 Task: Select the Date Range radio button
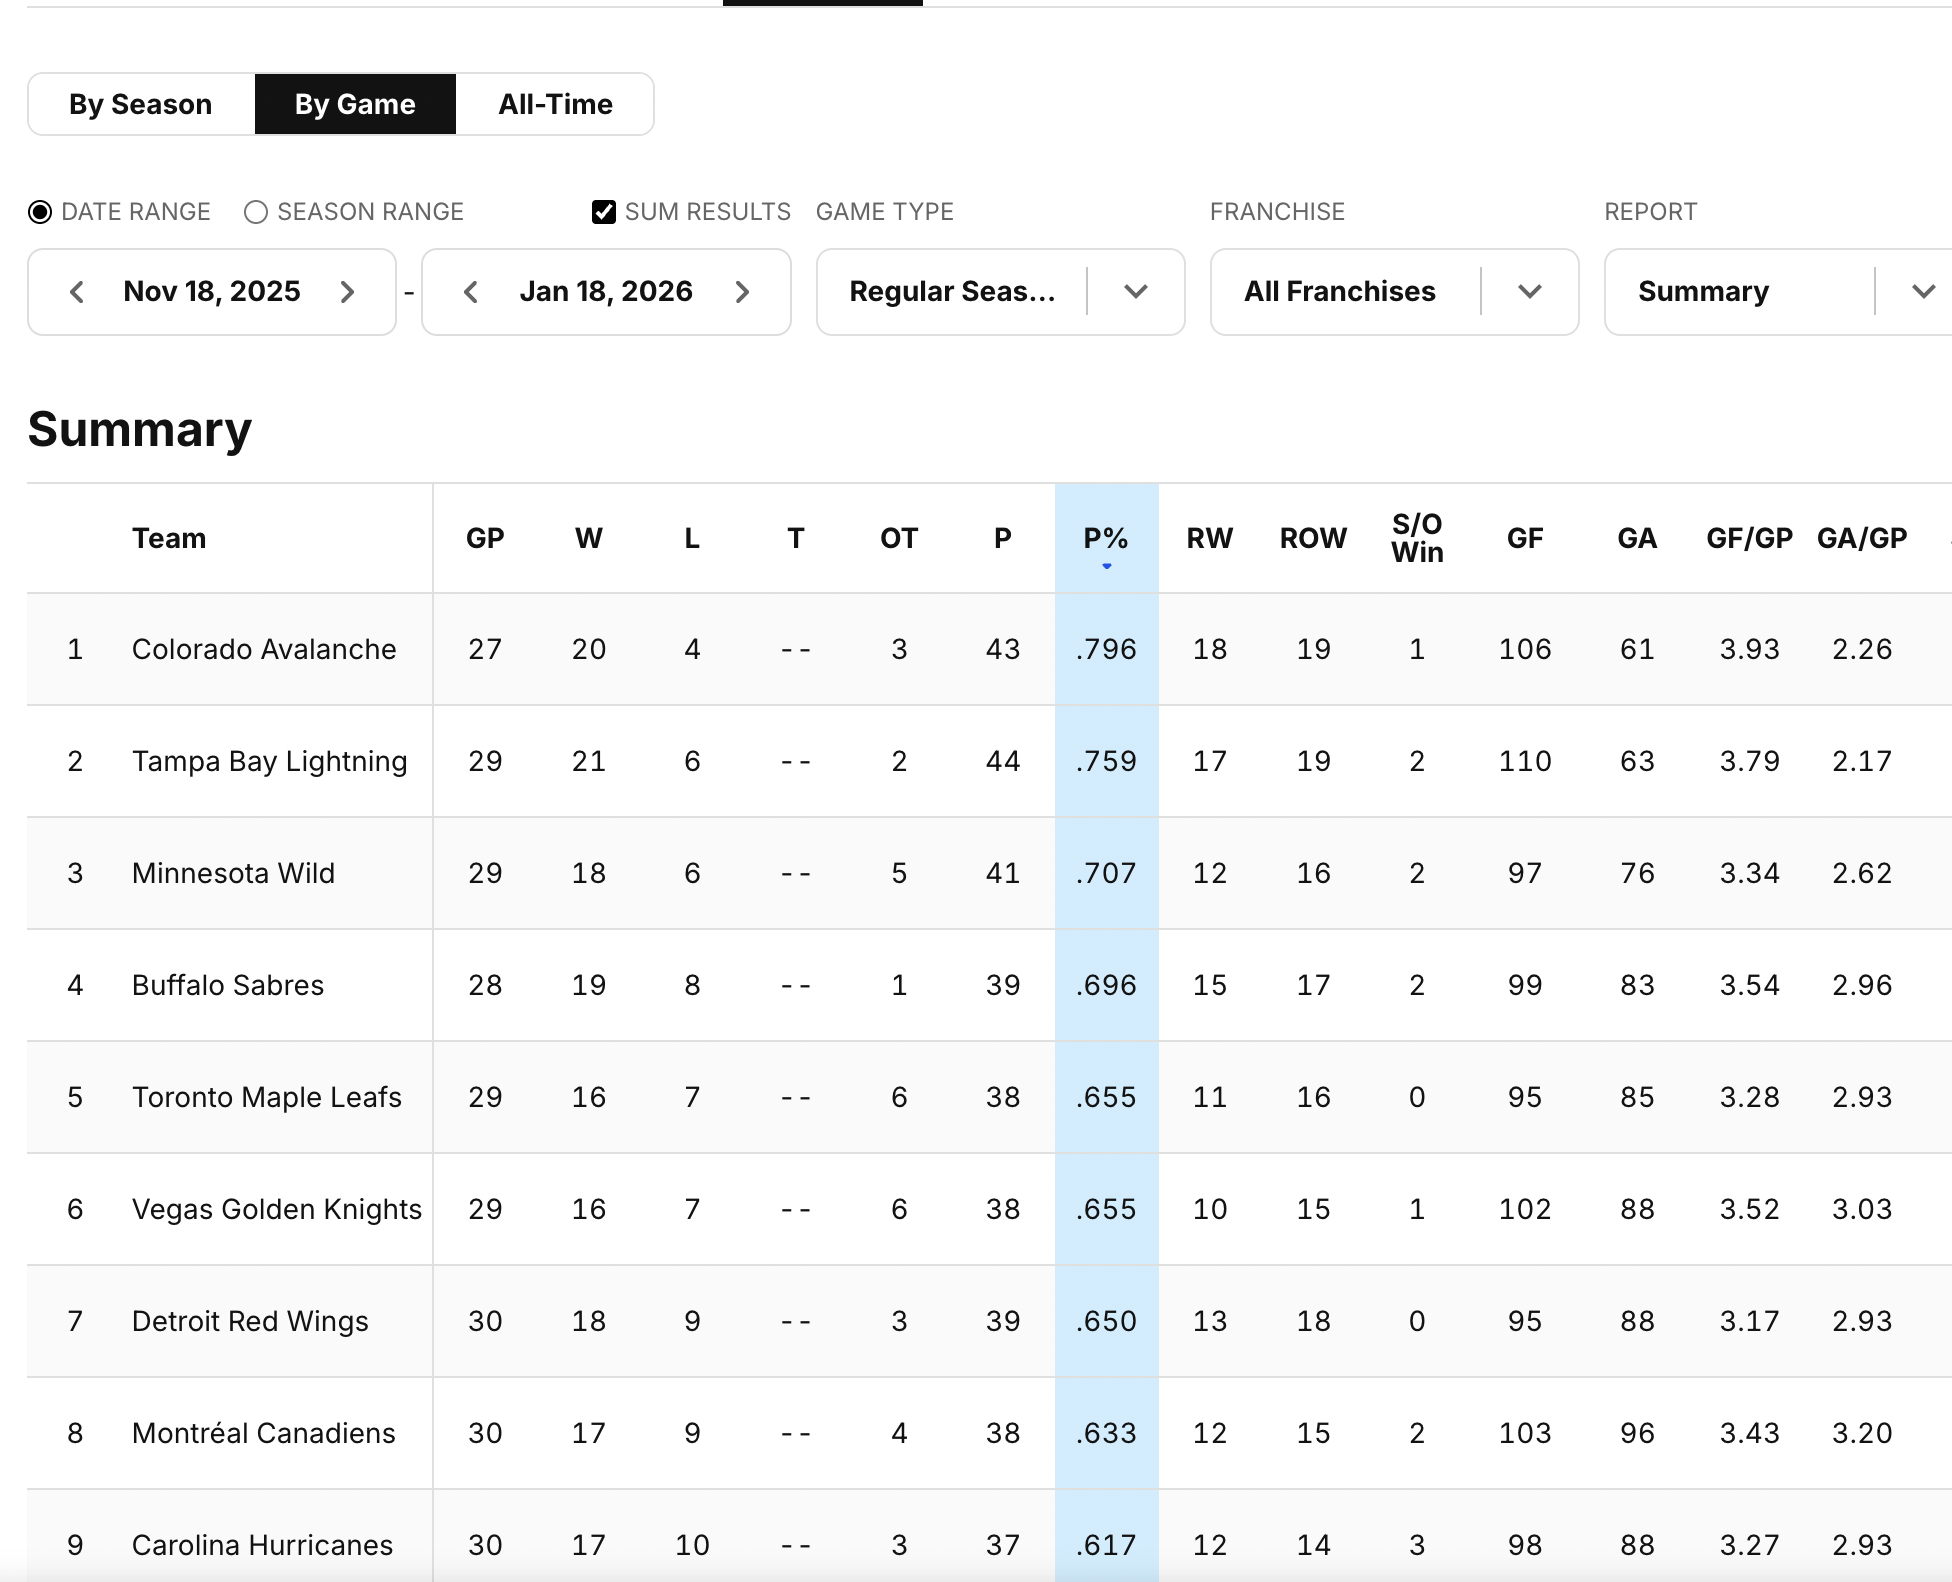[40, 212]
